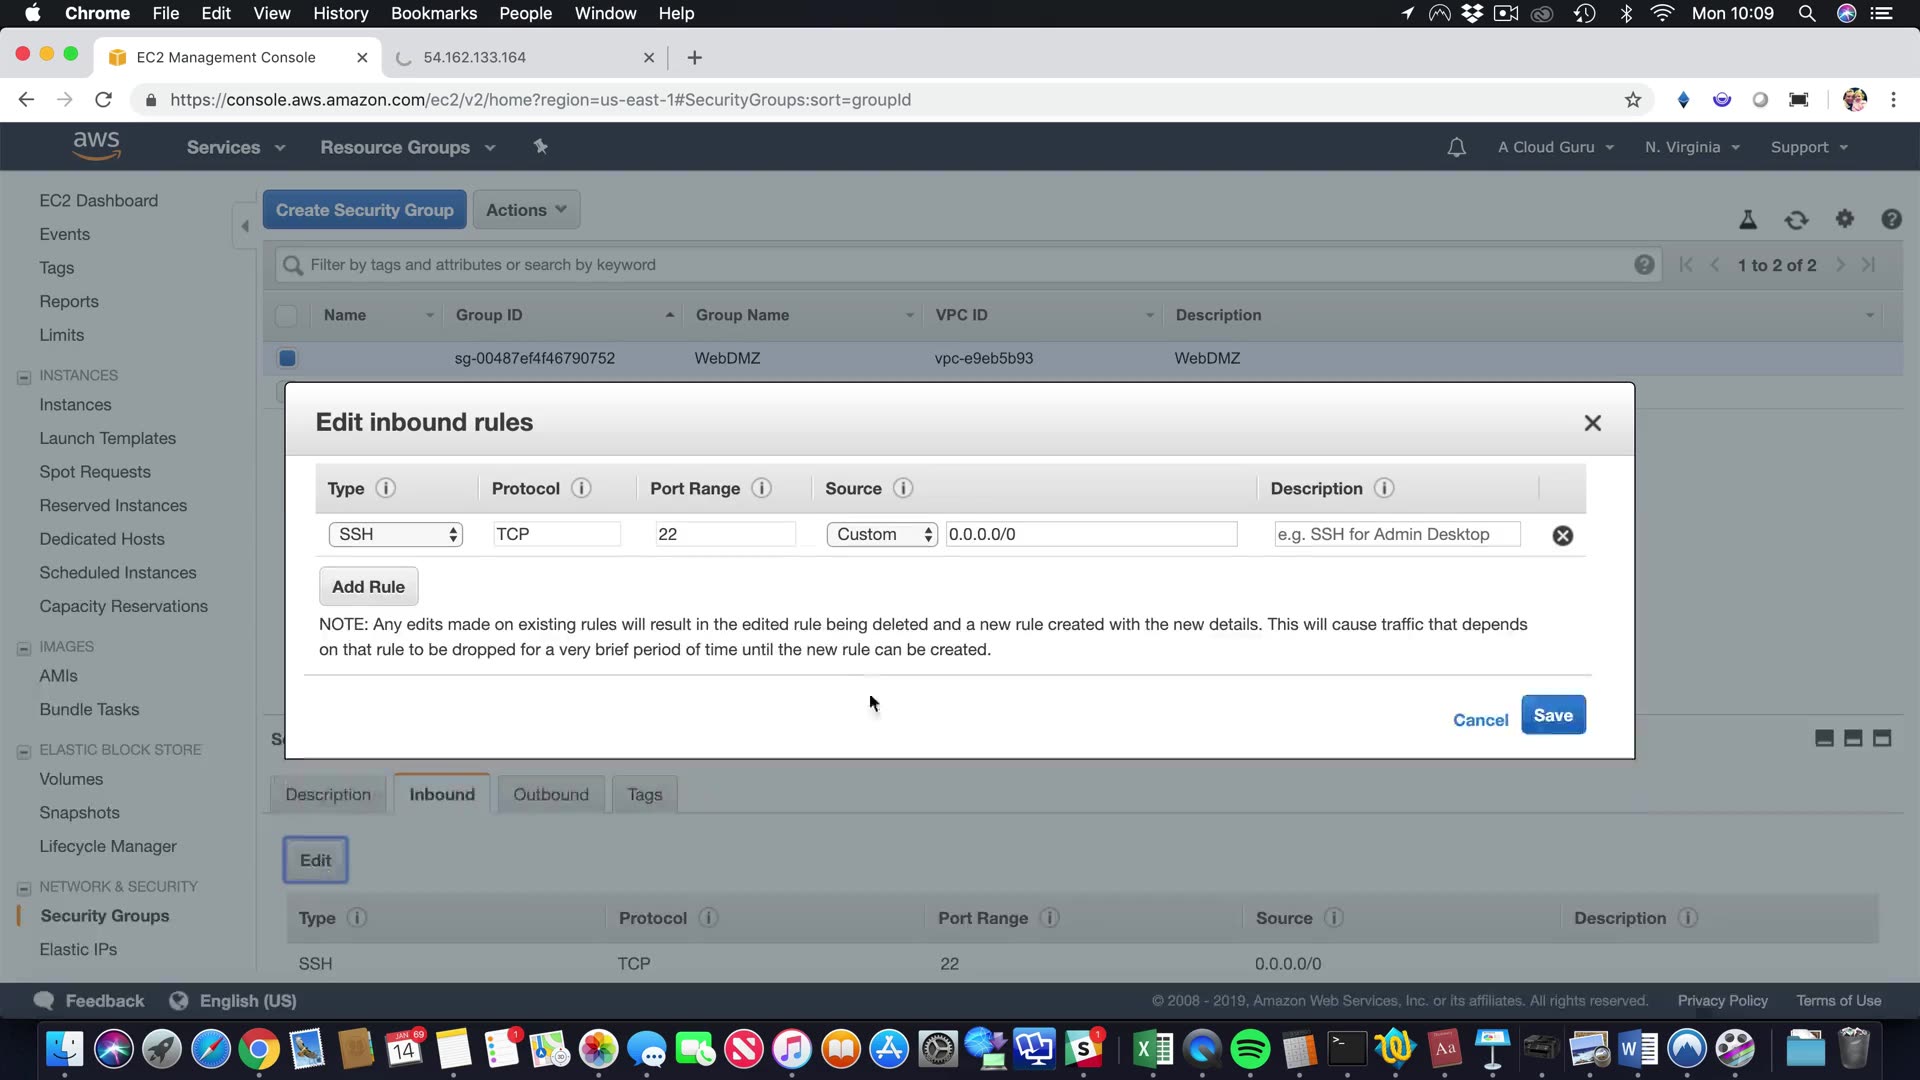
Task: Click the refresh security groups icon
Action: pyautogui.click(x=1796, y=220)
